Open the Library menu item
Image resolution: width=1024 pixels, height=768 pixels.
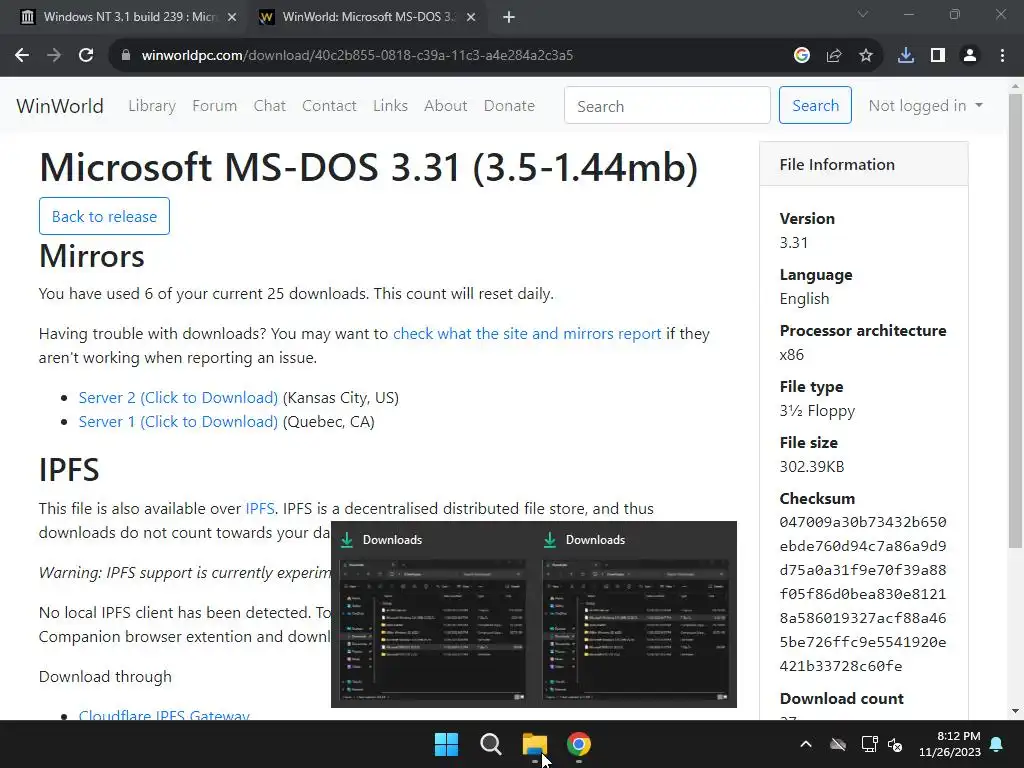(152, 106)
